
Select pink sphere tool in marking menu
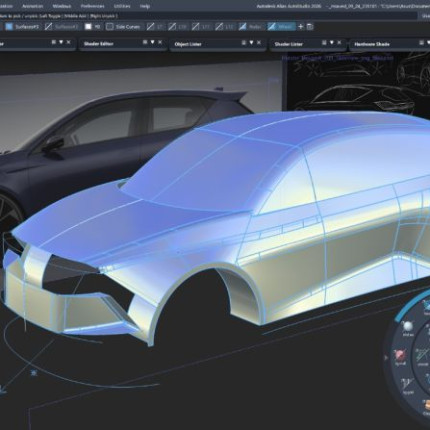(400, 355)
